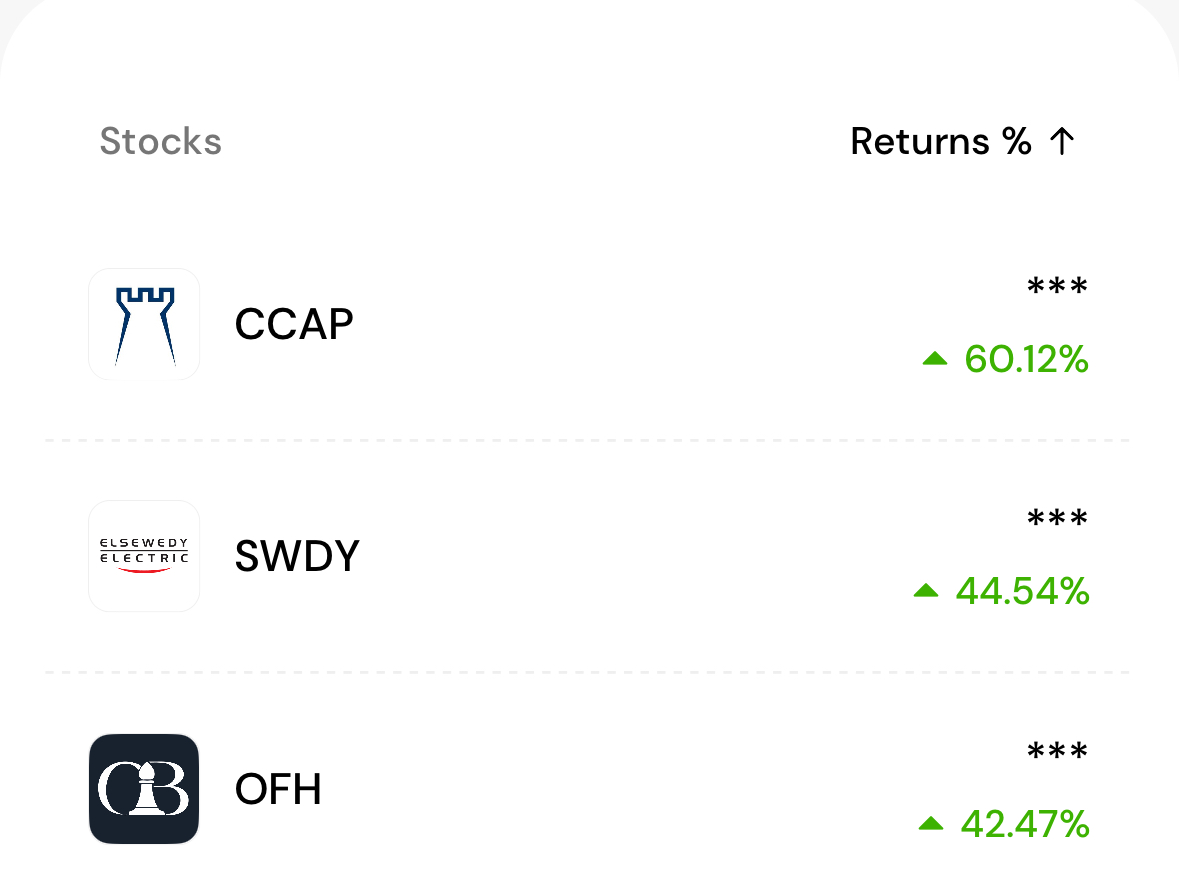Screen dimensions: 1179x890
Task: Open the SWDY stock ticker
Action: [297, 556]
